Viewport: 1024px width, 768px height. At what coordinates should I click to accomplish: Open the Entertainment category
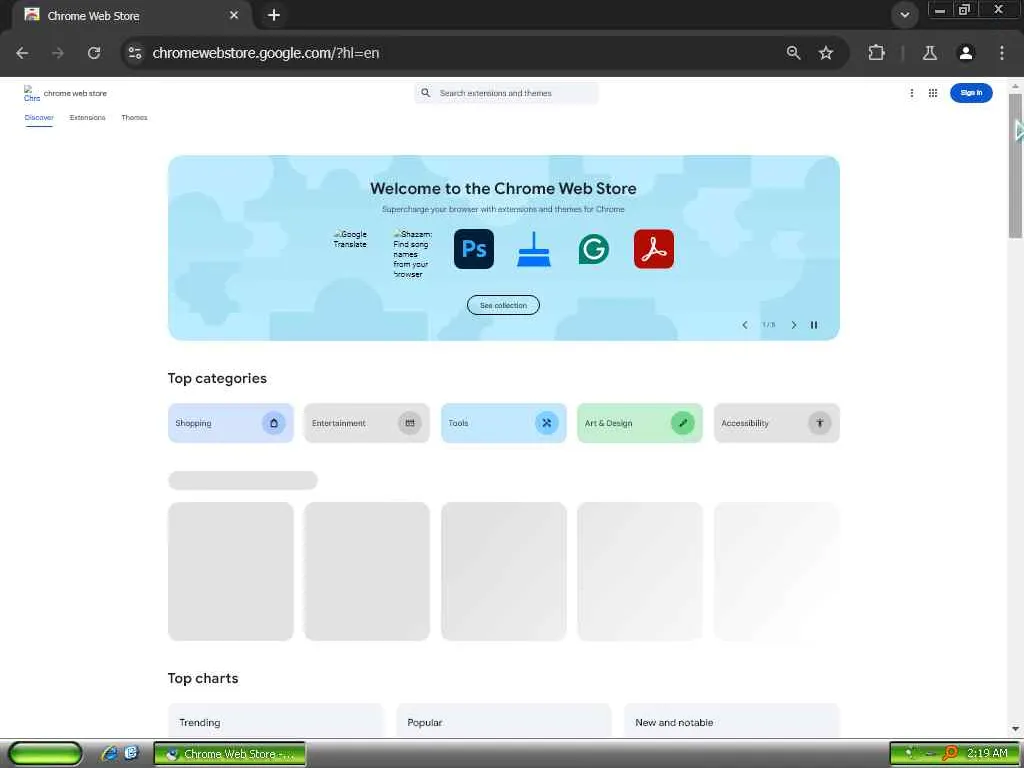pyautogui.click(x=367, y=423)
